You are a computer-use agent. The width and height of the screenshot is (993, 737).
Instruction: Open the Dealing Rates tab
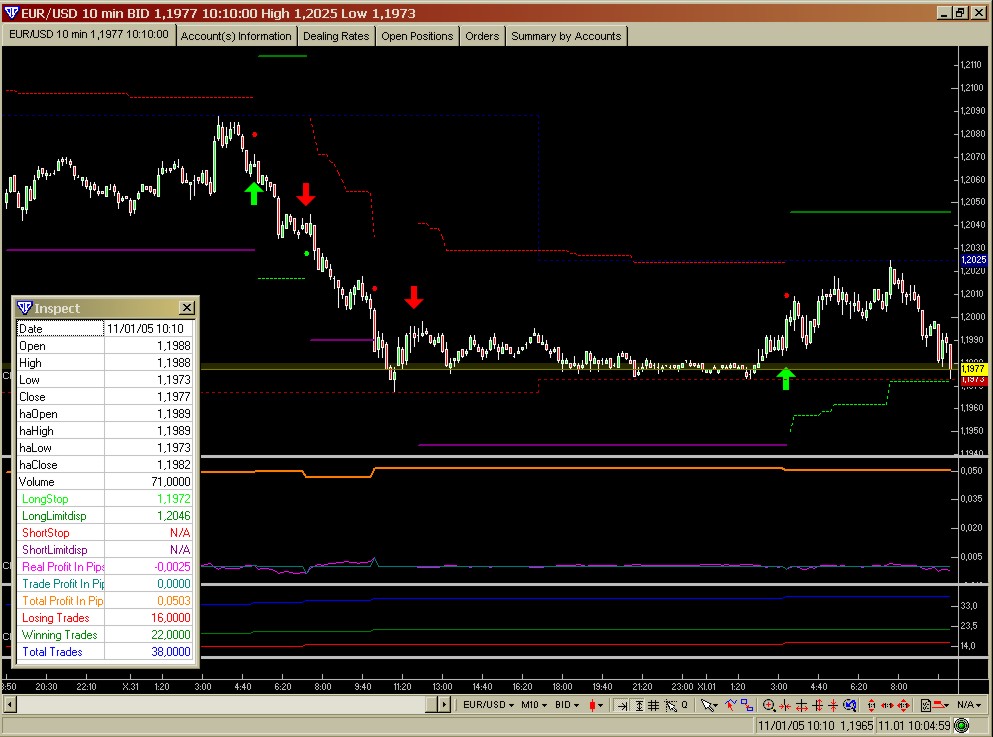coord(336,36)
